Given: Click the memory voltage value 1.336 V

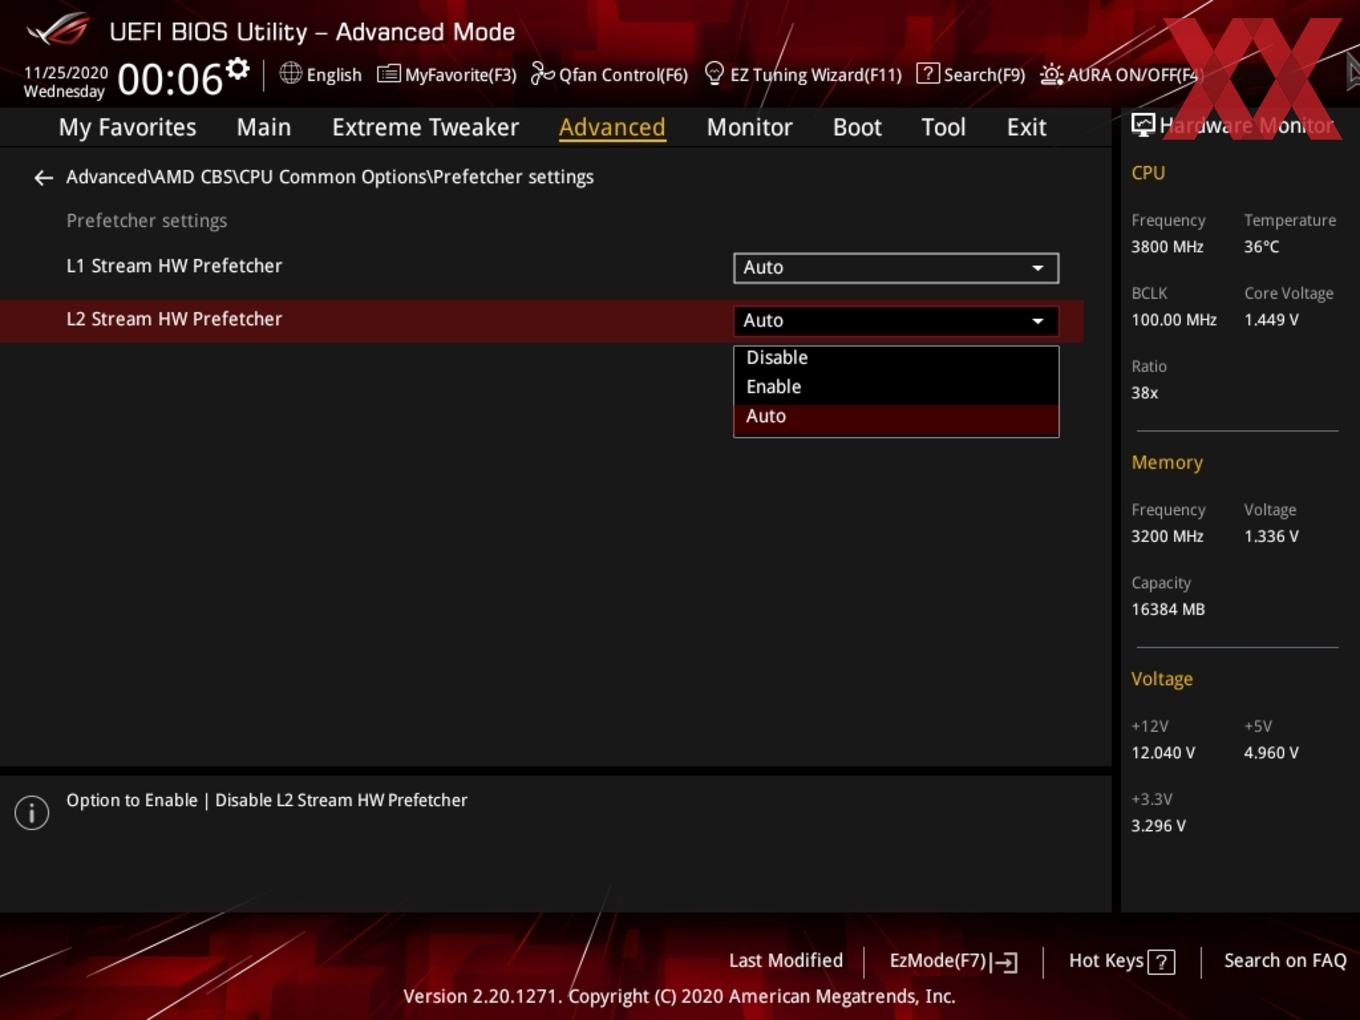Looking at the screenshot, I should tap(1271, 536).
